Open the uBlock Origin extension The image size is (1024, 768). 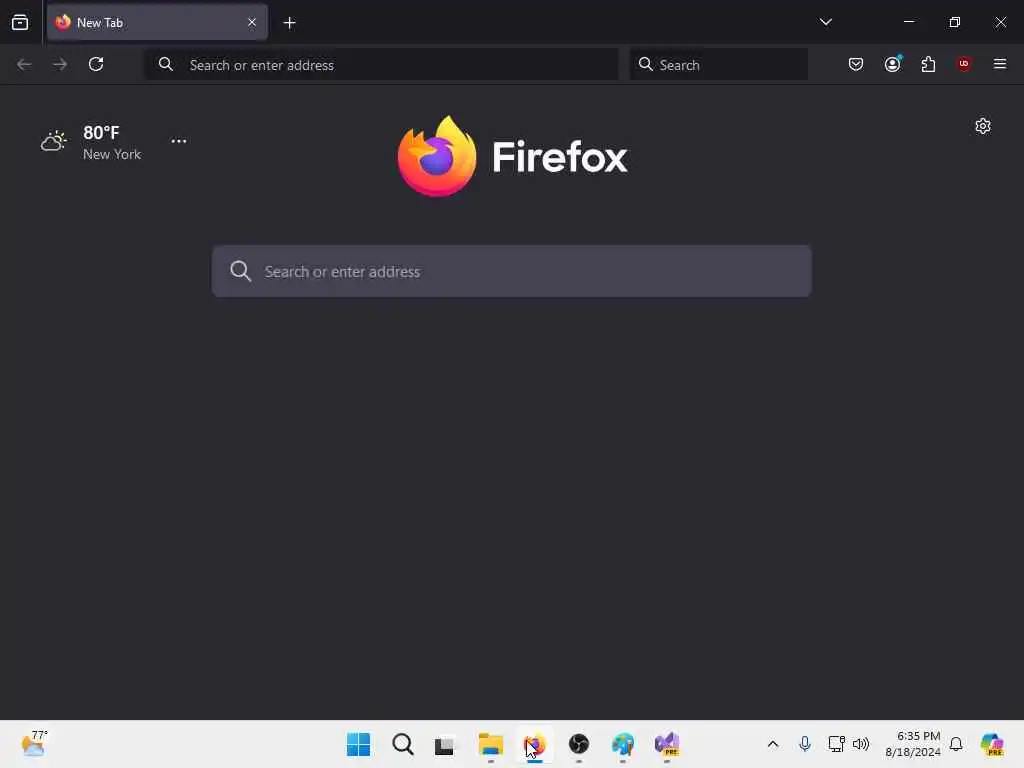[x=964, y=64]
